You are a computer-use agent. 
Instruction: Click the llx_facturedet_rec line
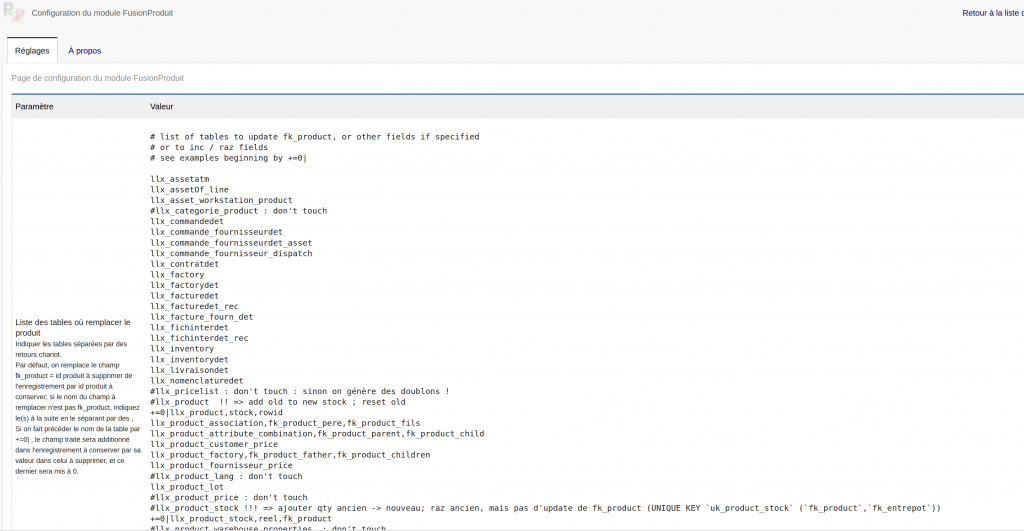click(x=194, y=306)
